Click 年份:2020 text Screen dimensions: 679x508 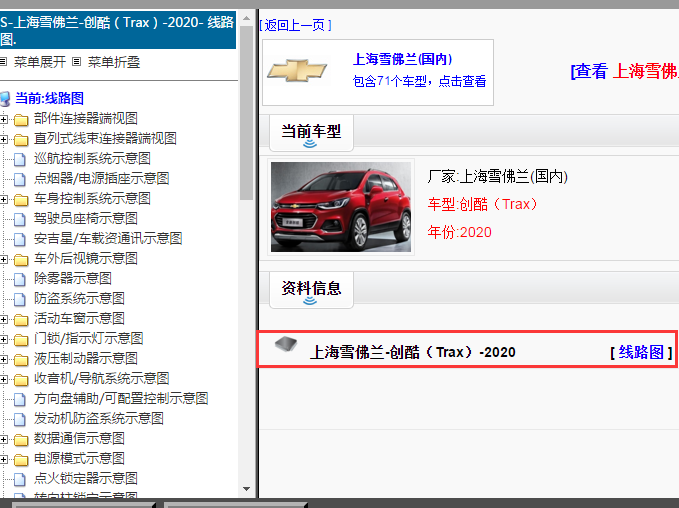click(x=459, y=232)
